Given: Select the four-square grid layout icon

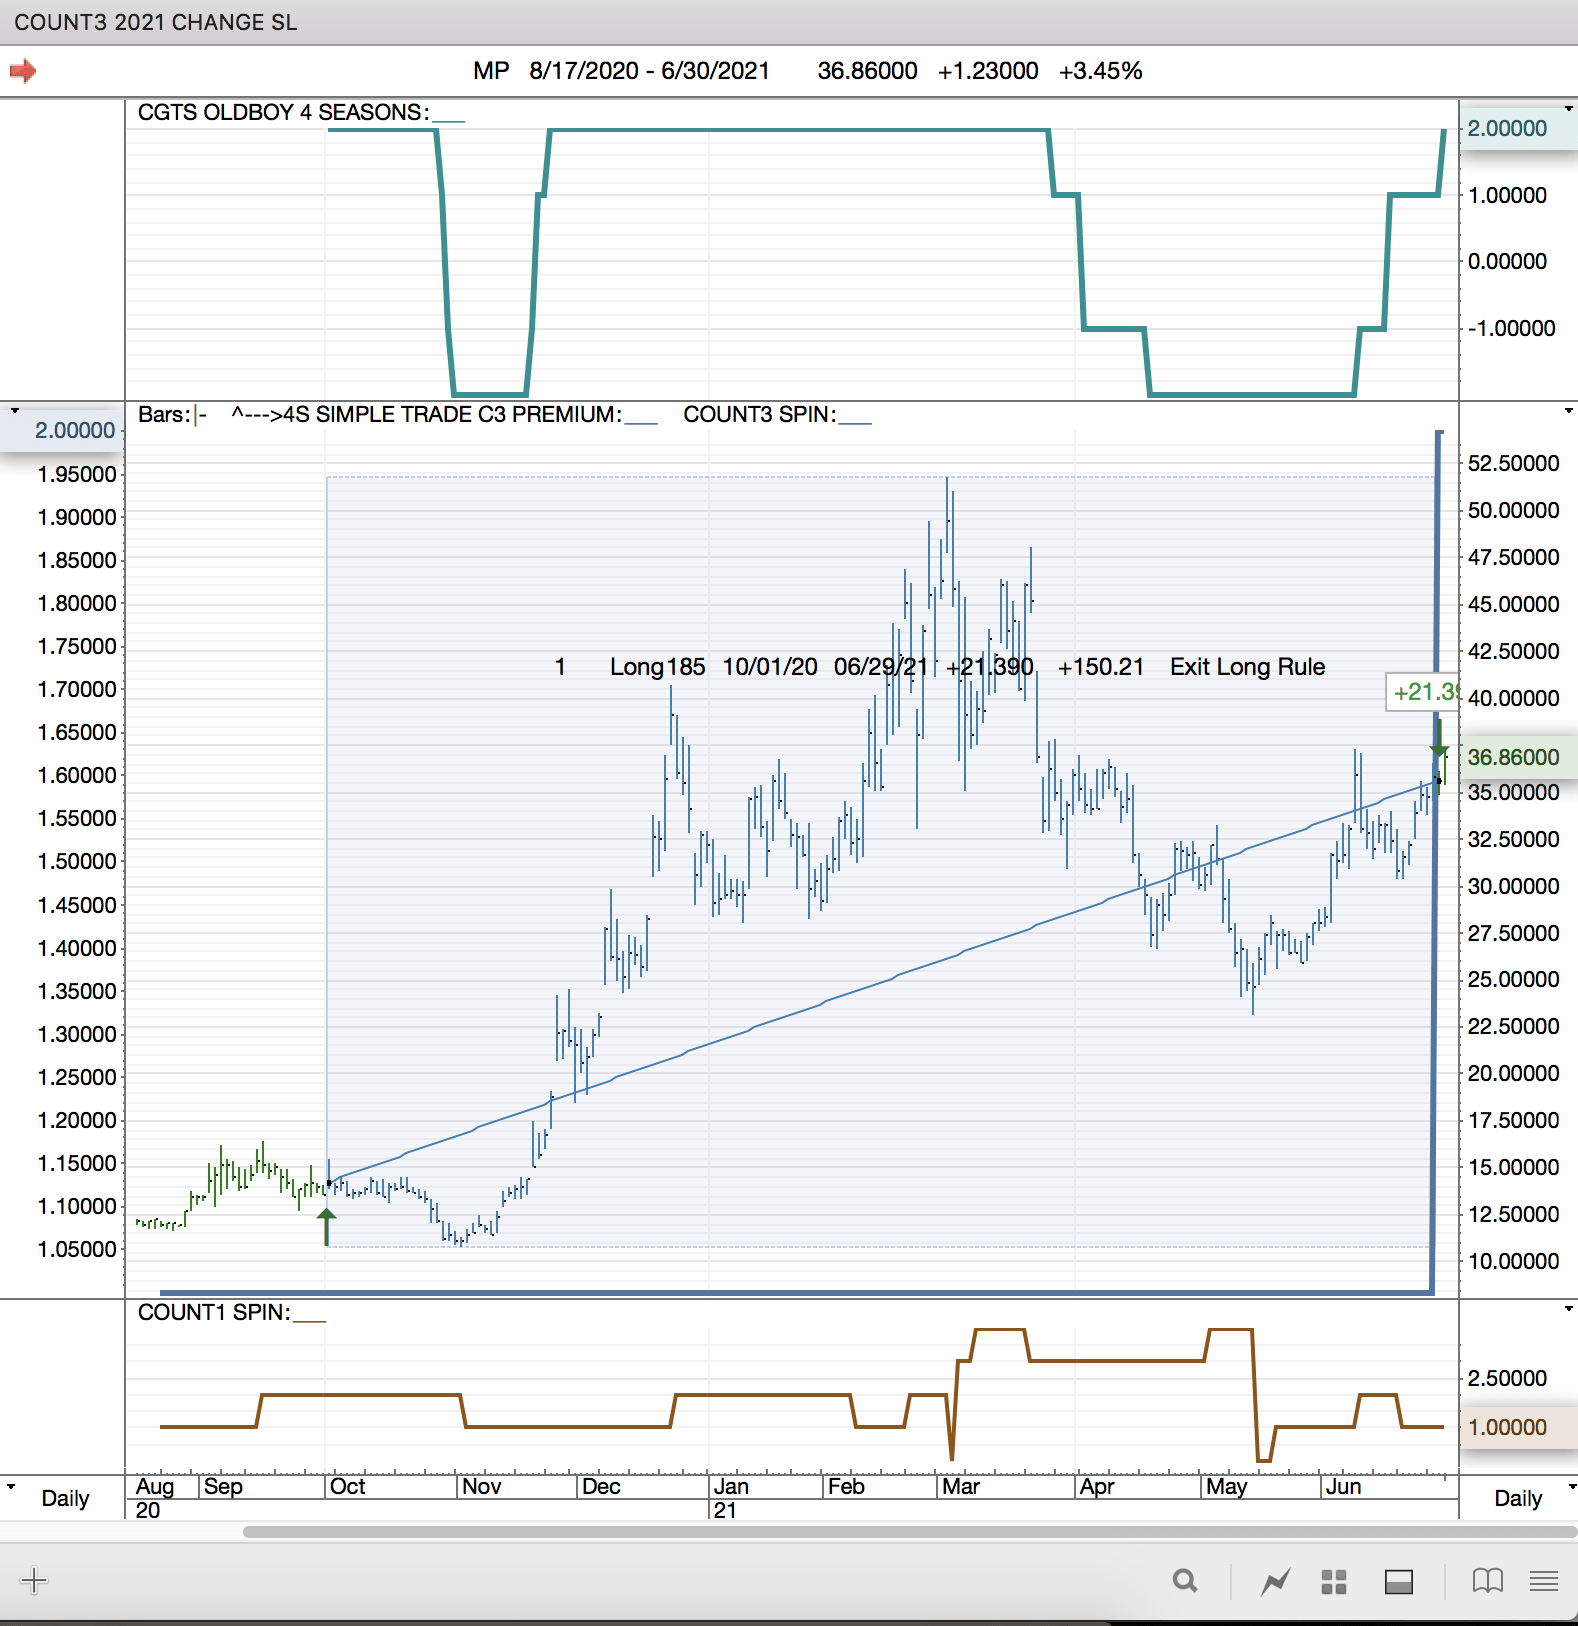Looking at the screenshot, I should [x=1334, y=1581].
